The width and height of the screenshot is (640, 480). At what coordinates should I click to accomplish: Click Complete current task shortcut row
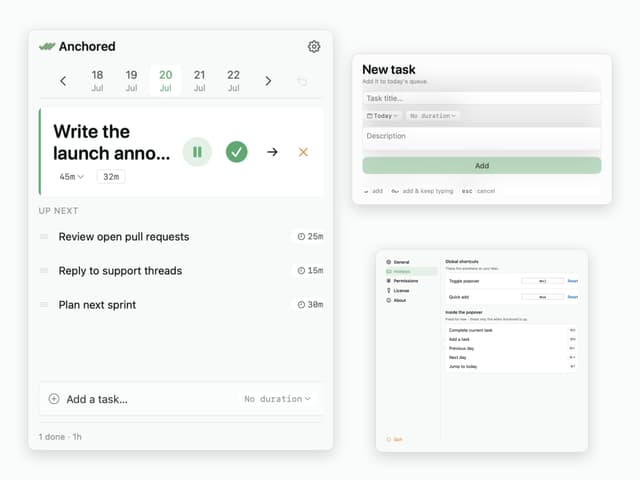pyautogui.click(x=512, y=330)
